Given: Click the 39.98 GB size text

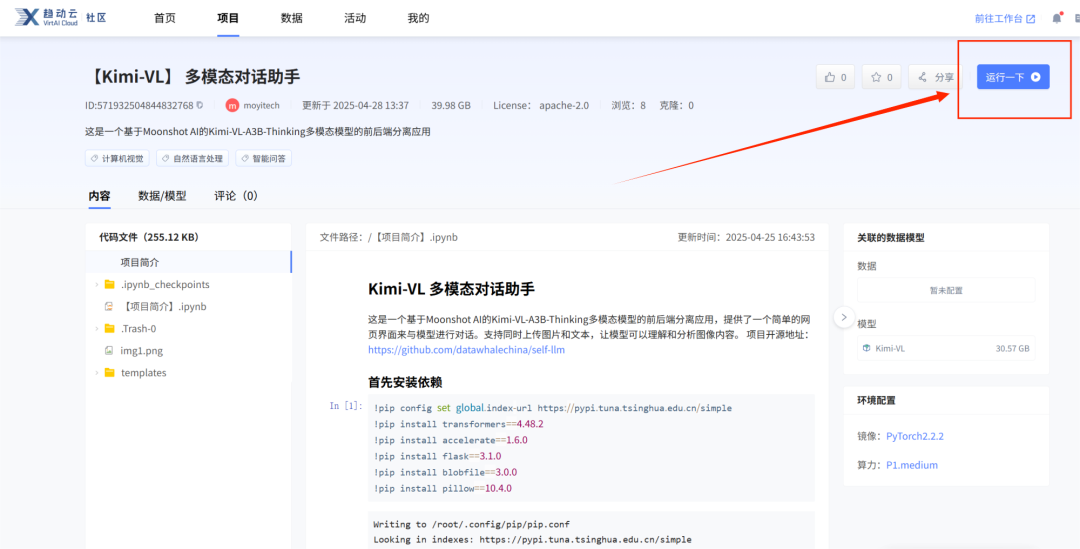Looking at the screenshot, I should pyautogui.click(x=451, y=105).
